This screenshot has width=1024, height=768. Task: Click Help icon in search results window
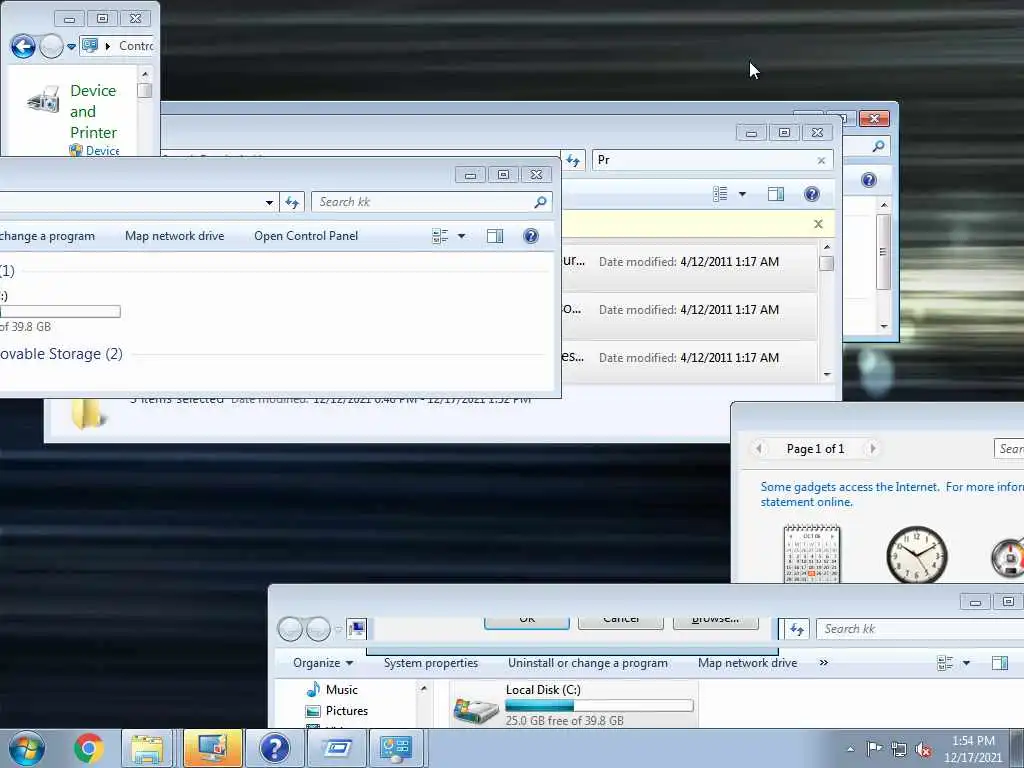812,194
